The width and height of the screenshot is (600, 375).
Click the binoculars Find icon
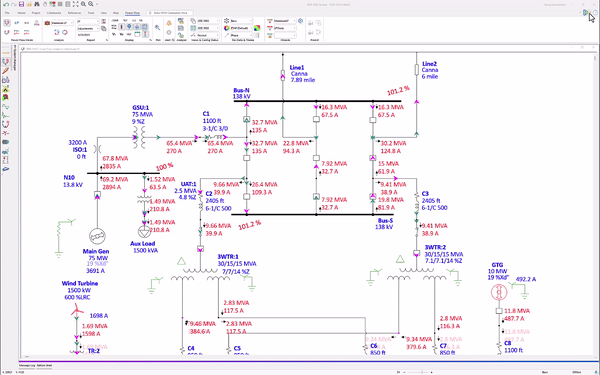(37, 4)
